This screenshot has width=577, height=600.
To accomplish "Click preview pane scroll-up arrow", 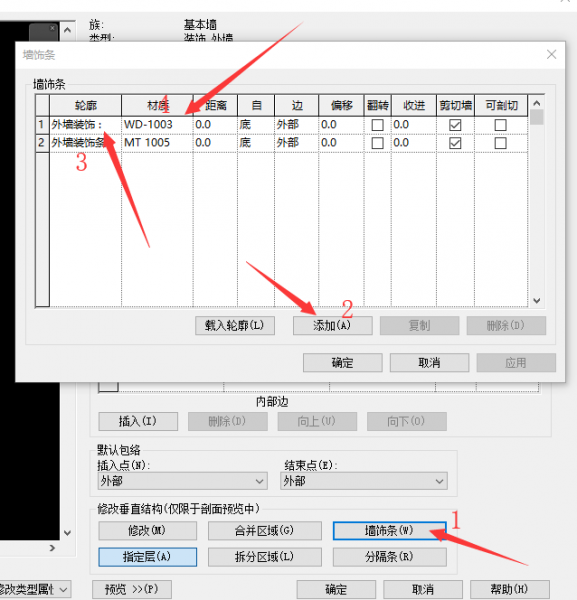I will (x=67, y=30).
